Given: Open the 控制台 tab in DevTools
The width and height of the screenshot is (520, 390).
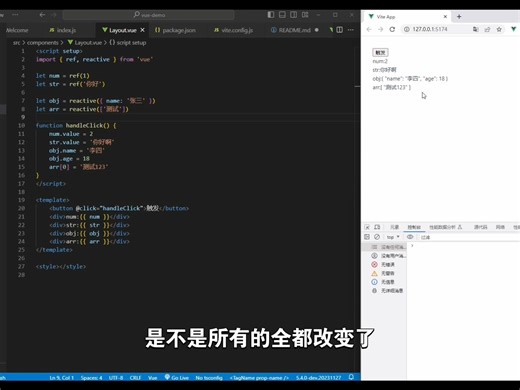Looking at the screenshot, I should click(x=414, y=227).
